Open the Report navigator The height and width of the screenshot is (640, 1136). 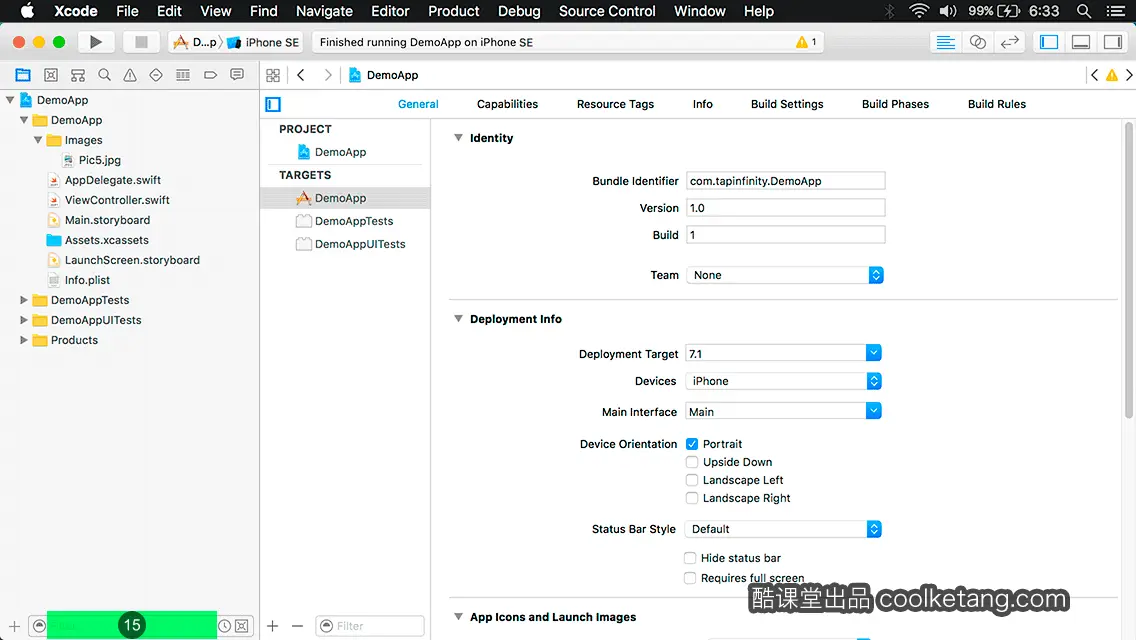237,75
